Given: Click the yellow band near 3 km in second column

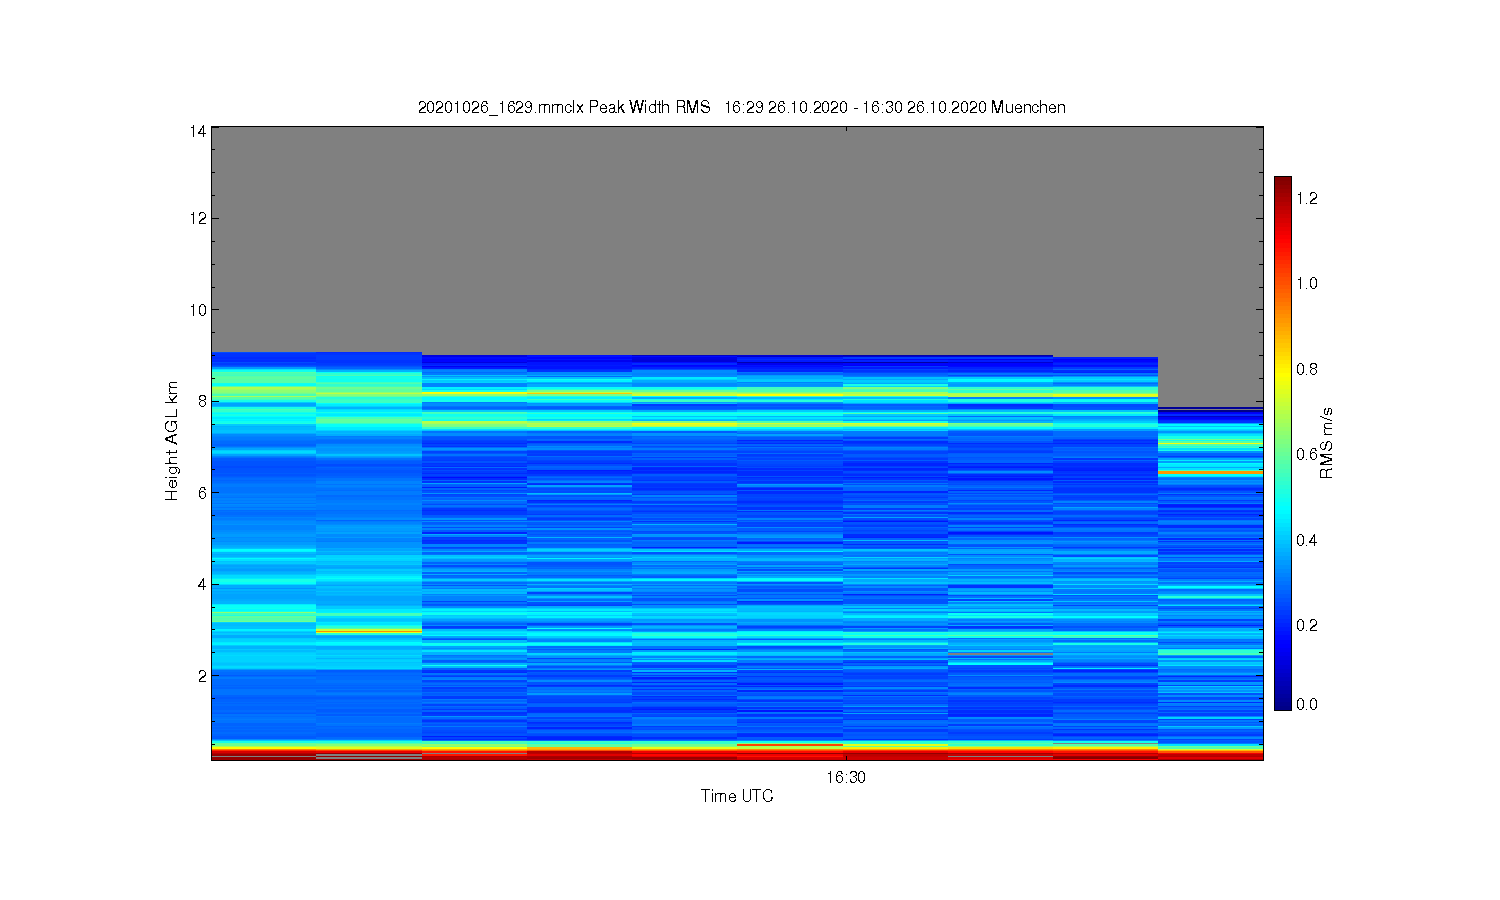Looking at the screenshot, I should (x=369, y=630).
